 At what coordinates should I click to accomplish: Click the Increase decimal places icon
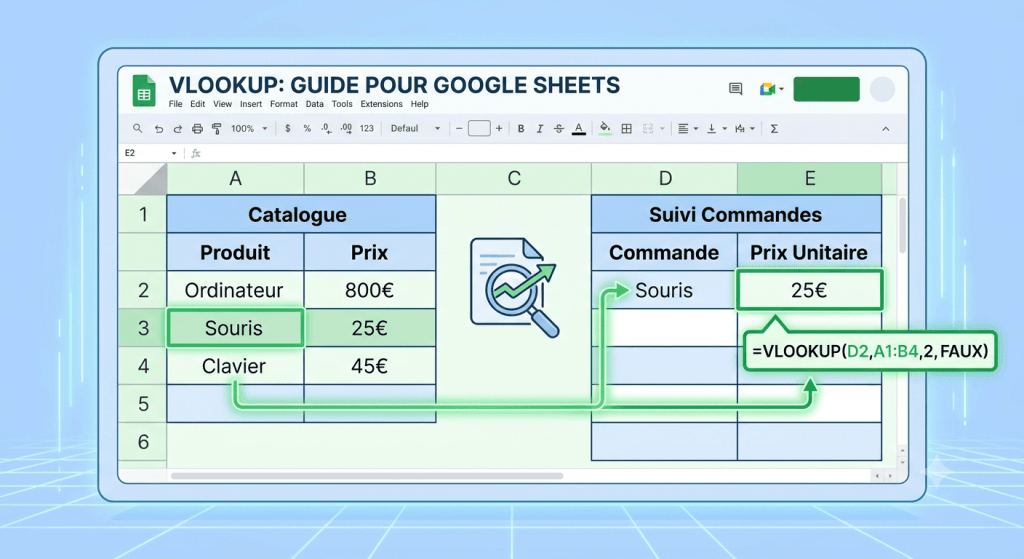click(x=346, y=129)
